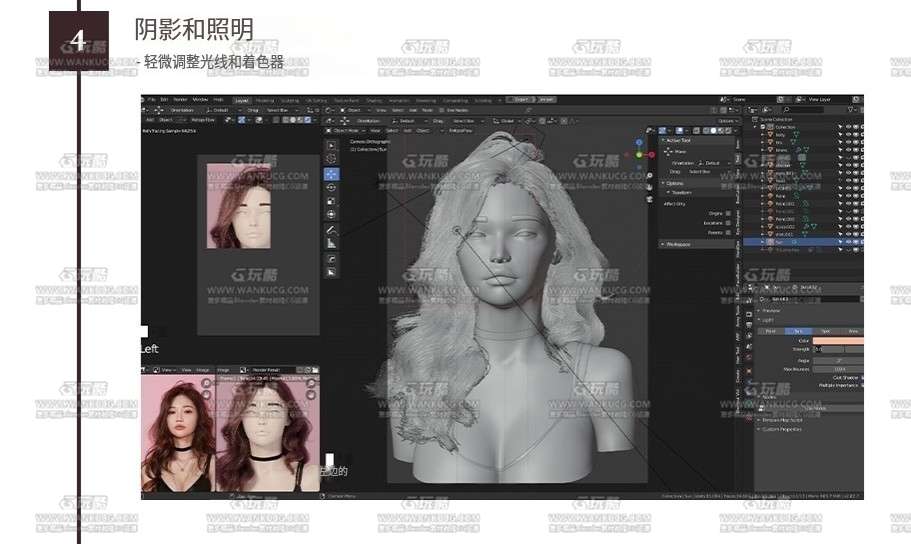Open the Orientation Default dropdown in sidebar

pos(714,163)
